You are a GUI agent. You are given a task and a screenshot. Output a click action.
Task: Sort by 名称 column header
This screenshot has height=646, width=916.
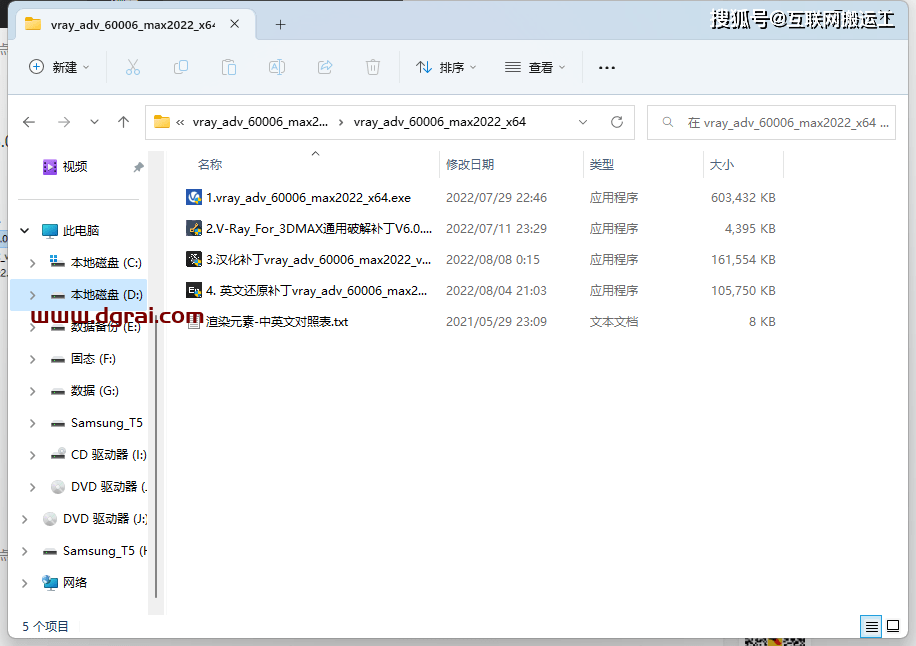[210, 165]
